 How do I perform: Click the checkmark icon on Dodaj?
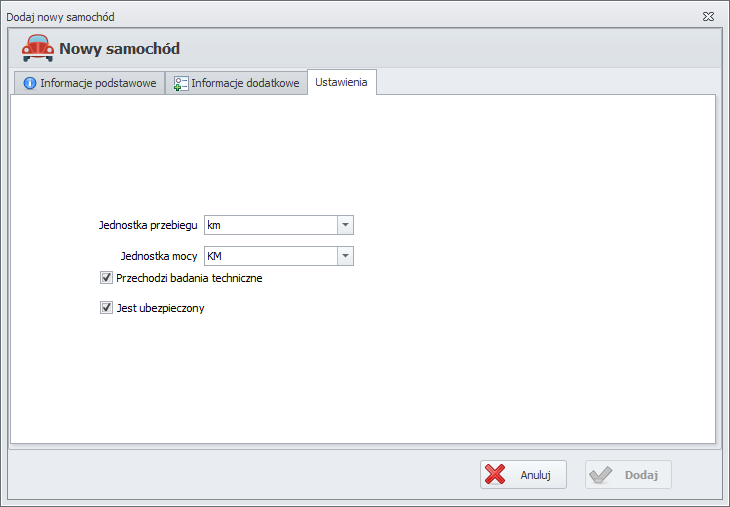pos(600,475)
